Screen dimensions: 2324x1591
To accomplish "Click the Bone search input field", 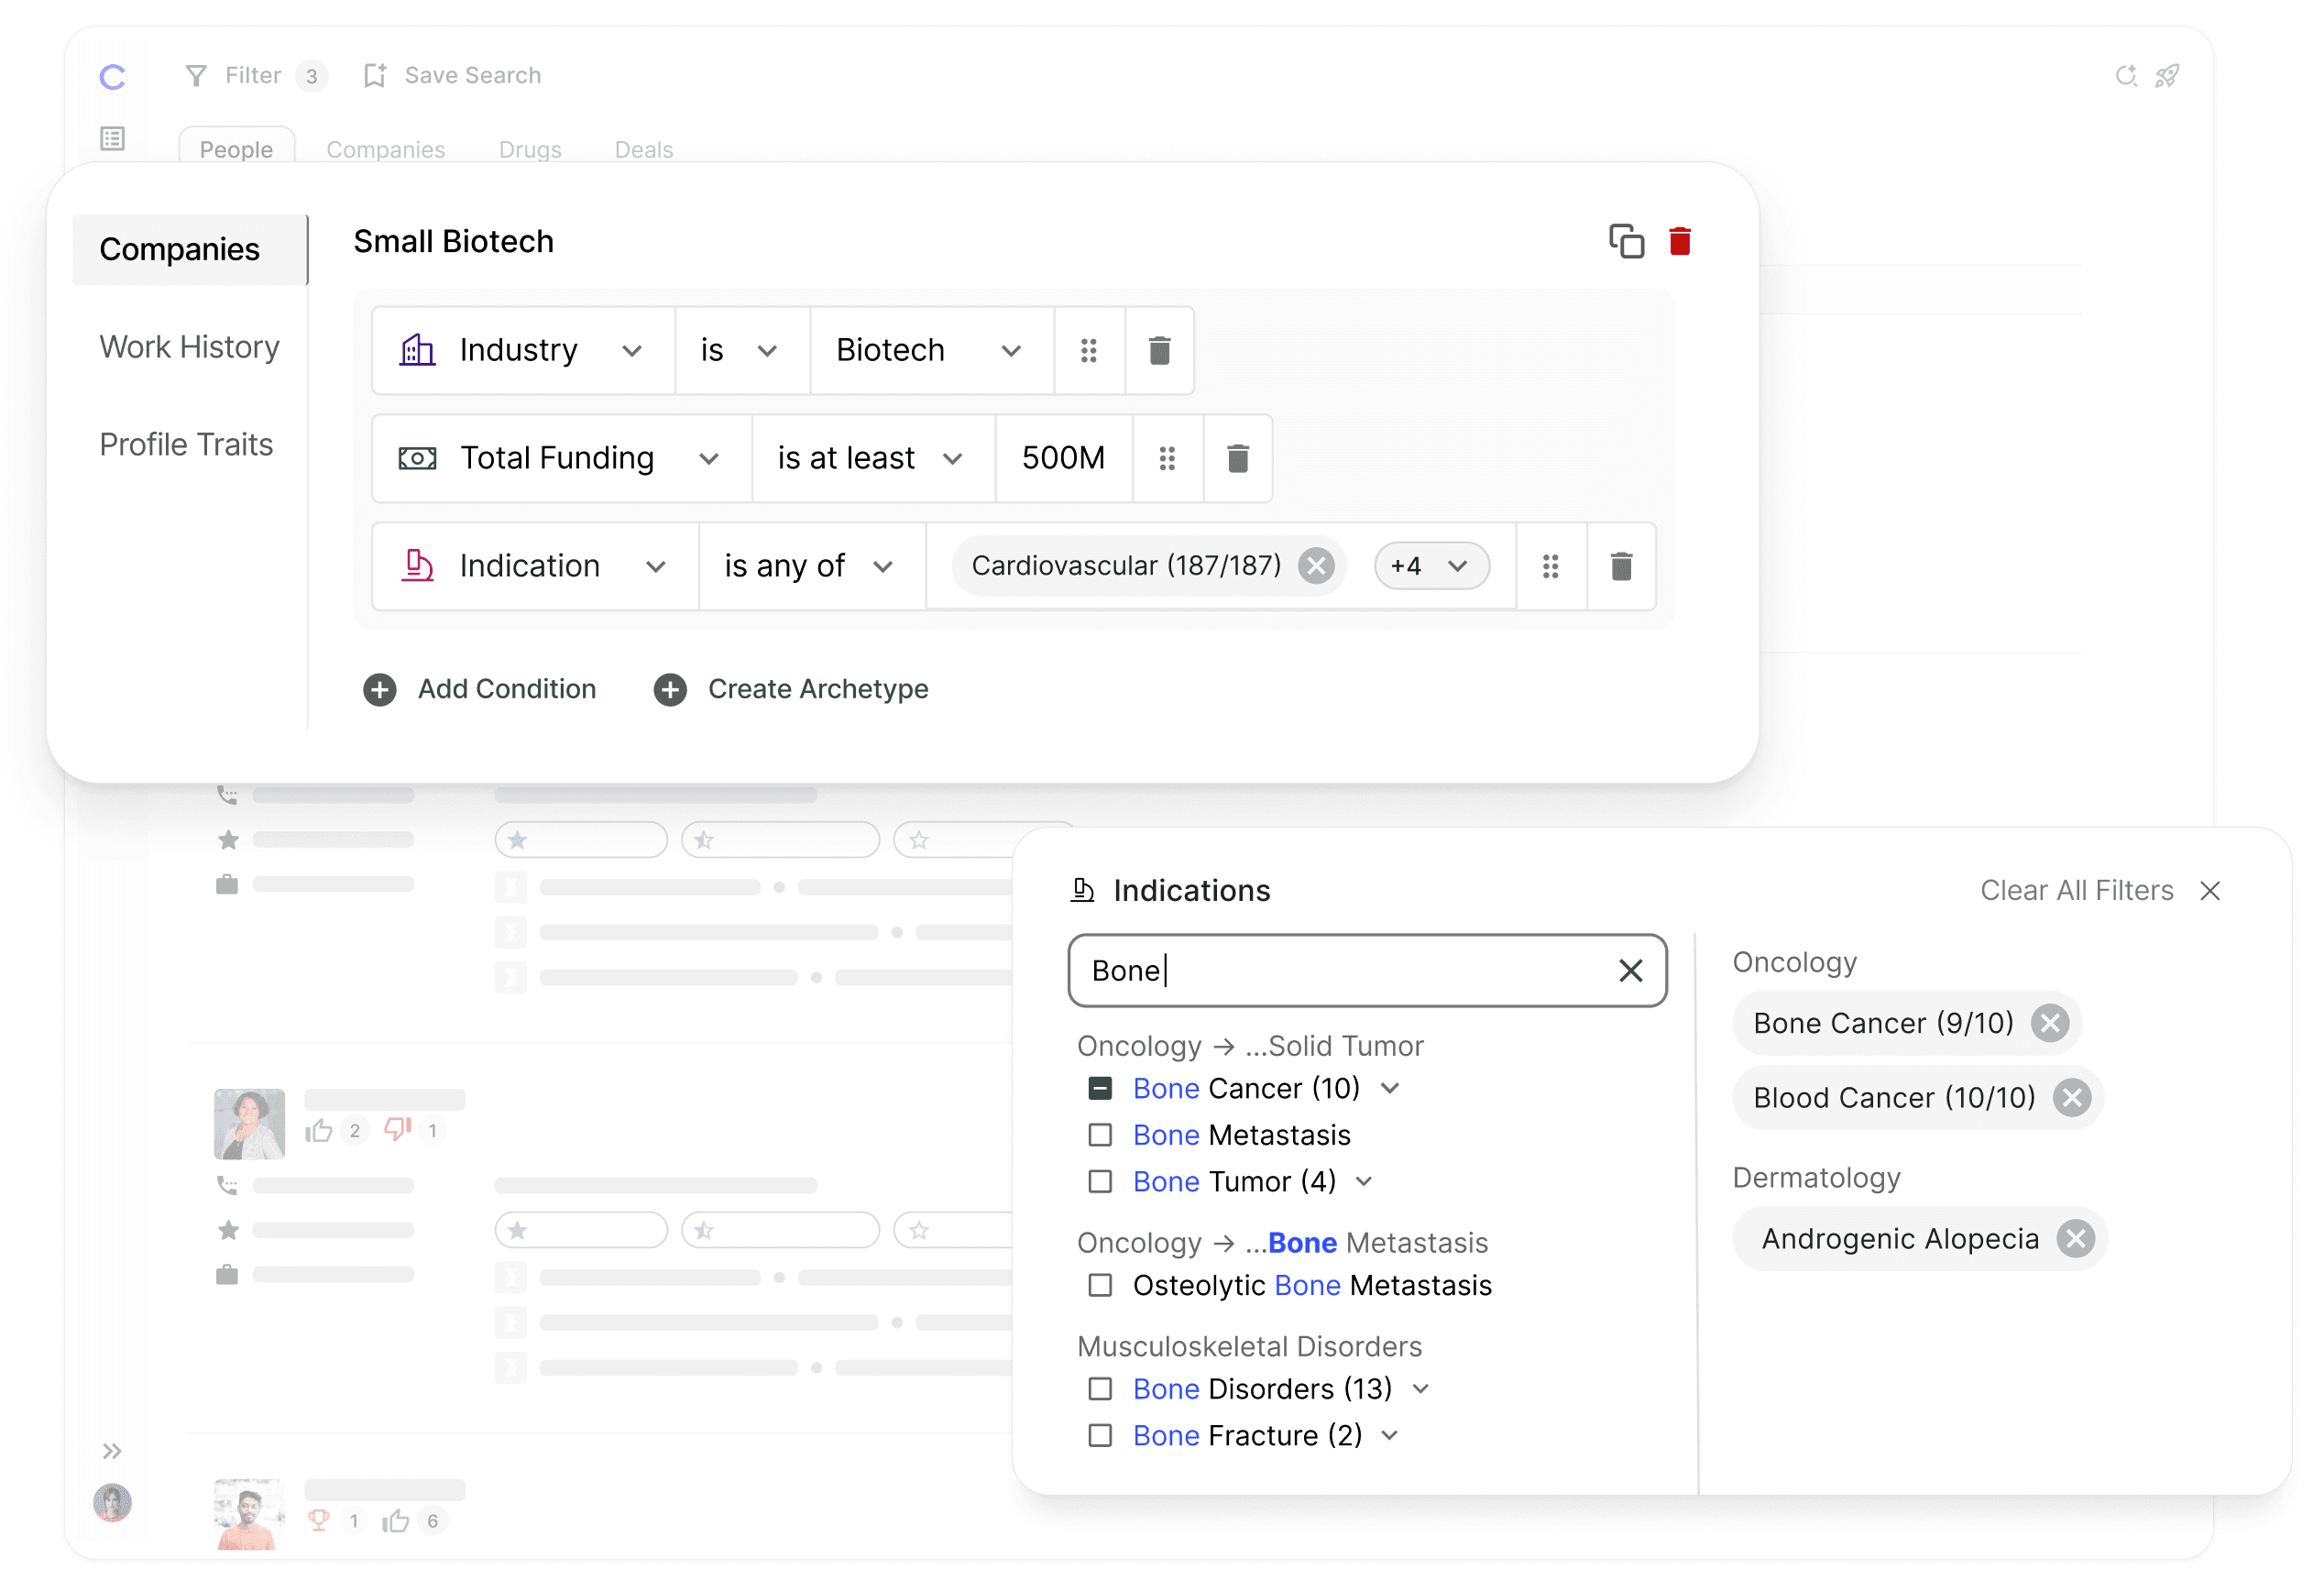I will (x=1340, y=970).
